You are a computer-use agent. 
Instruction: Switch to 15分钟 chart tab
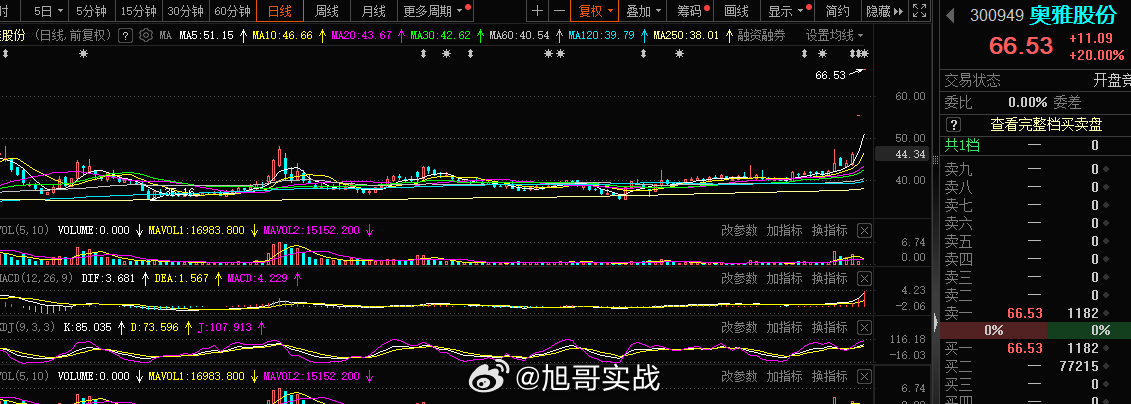pyautogui.click(x=138, y=11)
